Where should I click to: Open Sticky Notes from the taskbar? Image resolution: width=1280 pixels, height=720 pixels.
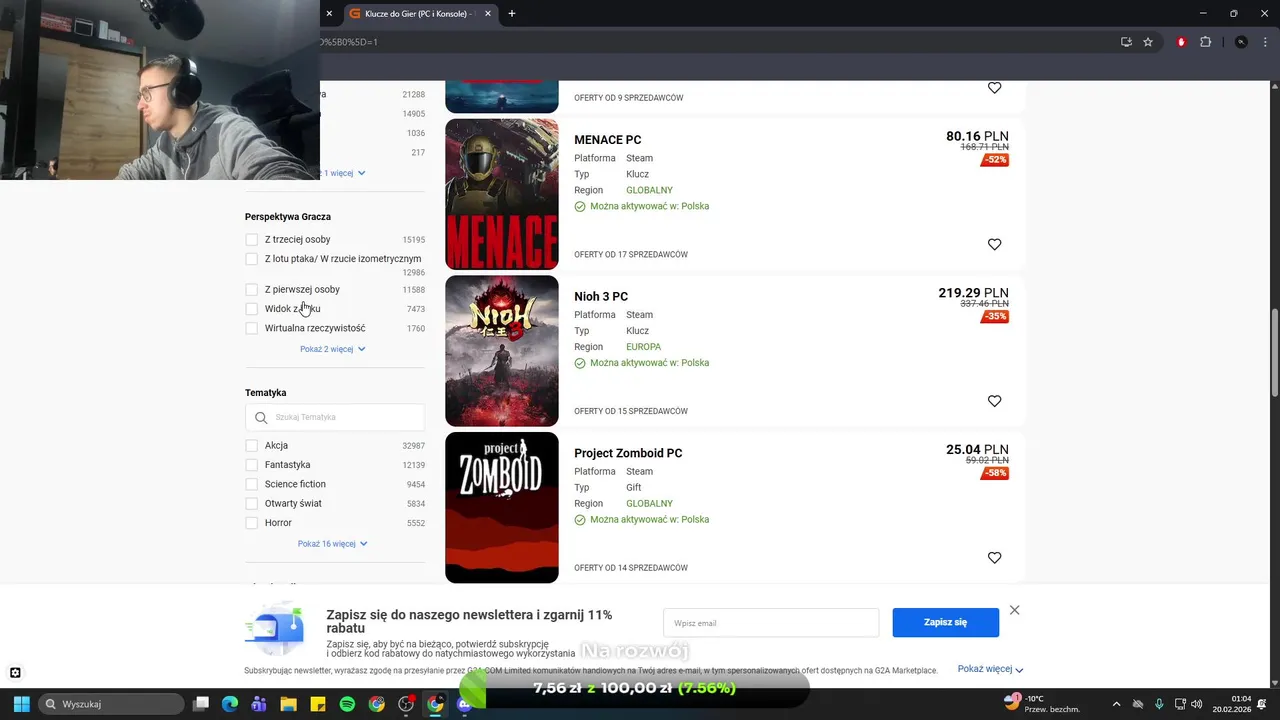point(318,704)
